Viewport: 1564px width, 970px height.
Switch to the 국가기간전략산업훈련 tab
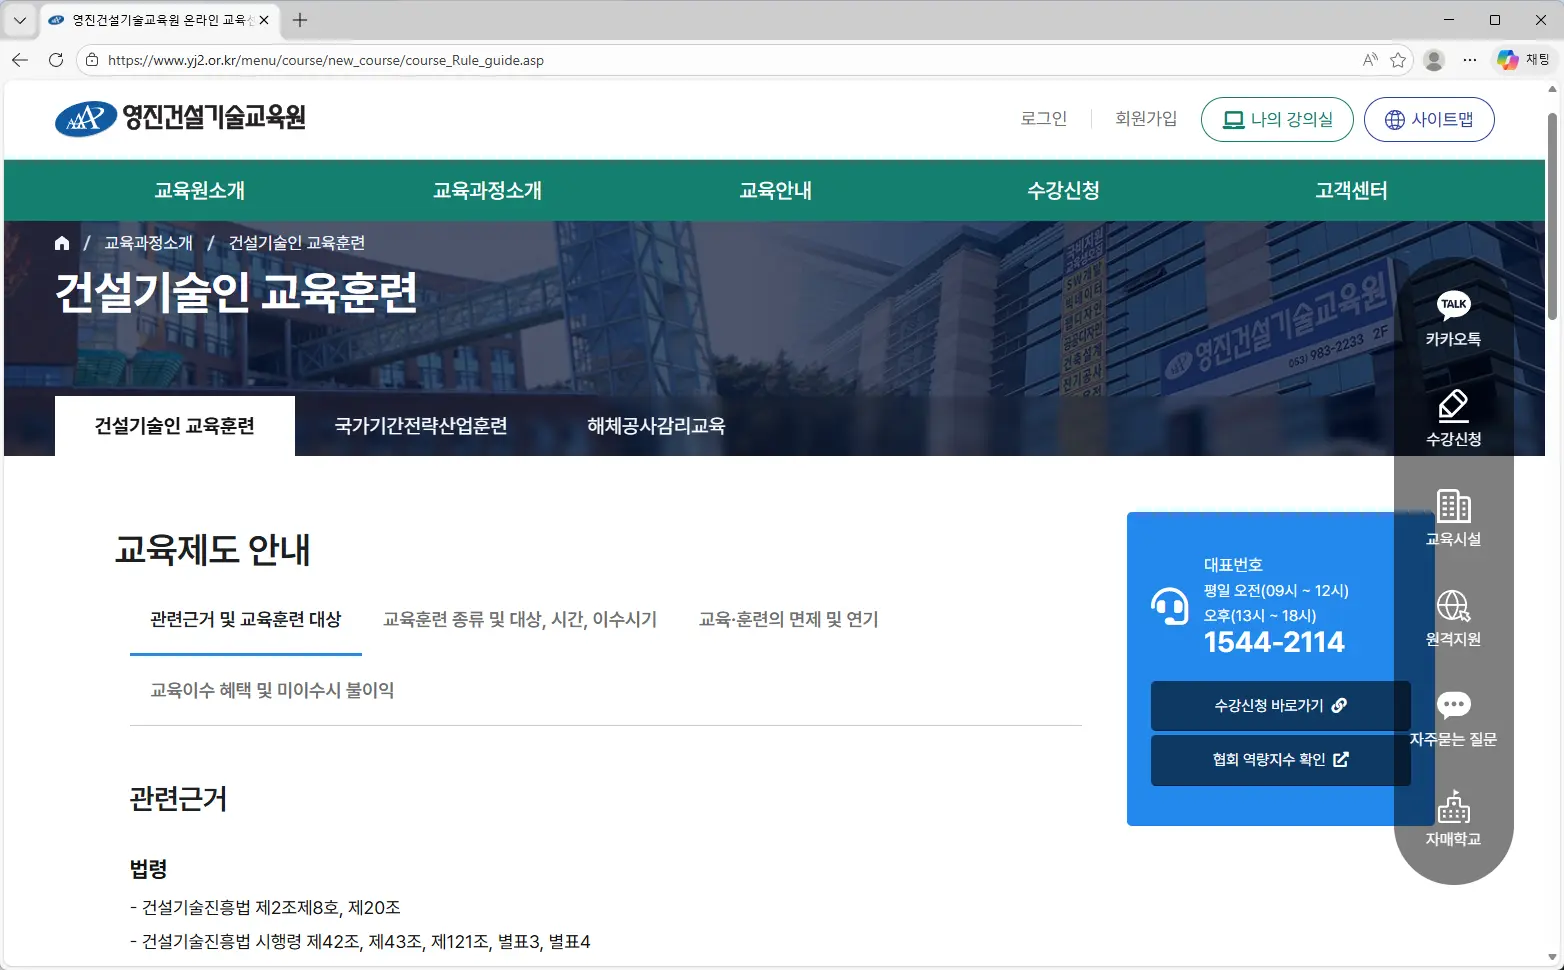point(419,425)
